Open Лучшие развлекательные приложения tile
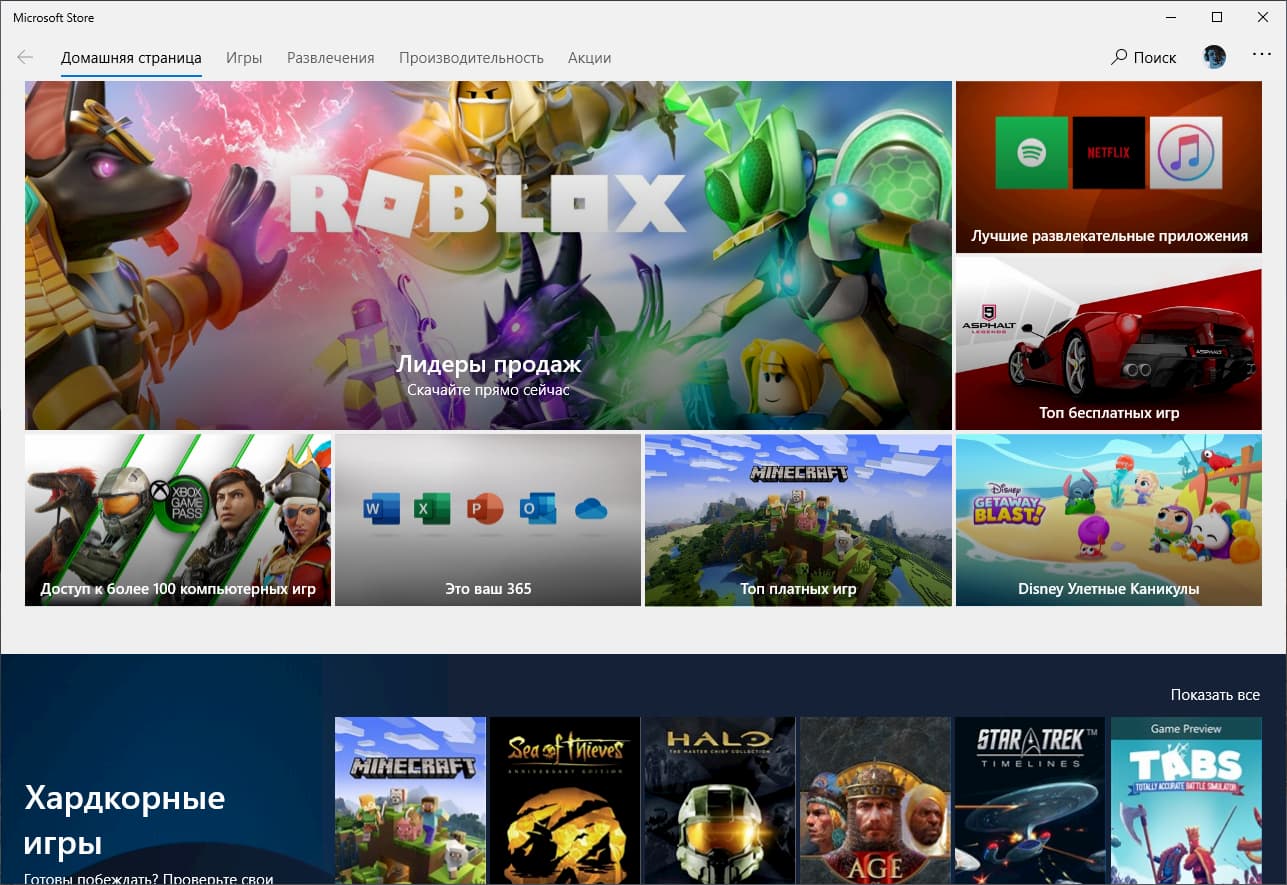Screen dimensions: 1287x885 (1109, 166)
